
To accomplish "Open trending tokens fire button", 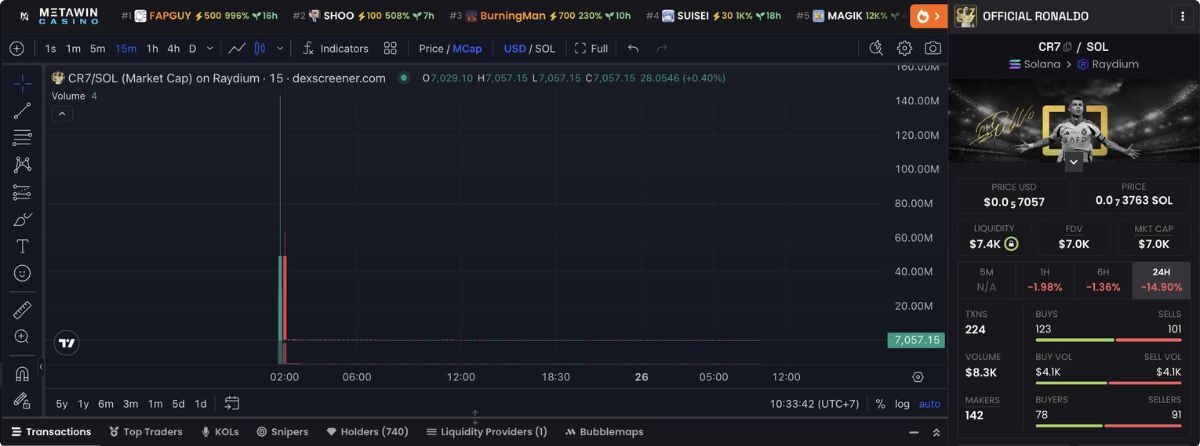I will [x=927, y=16].
